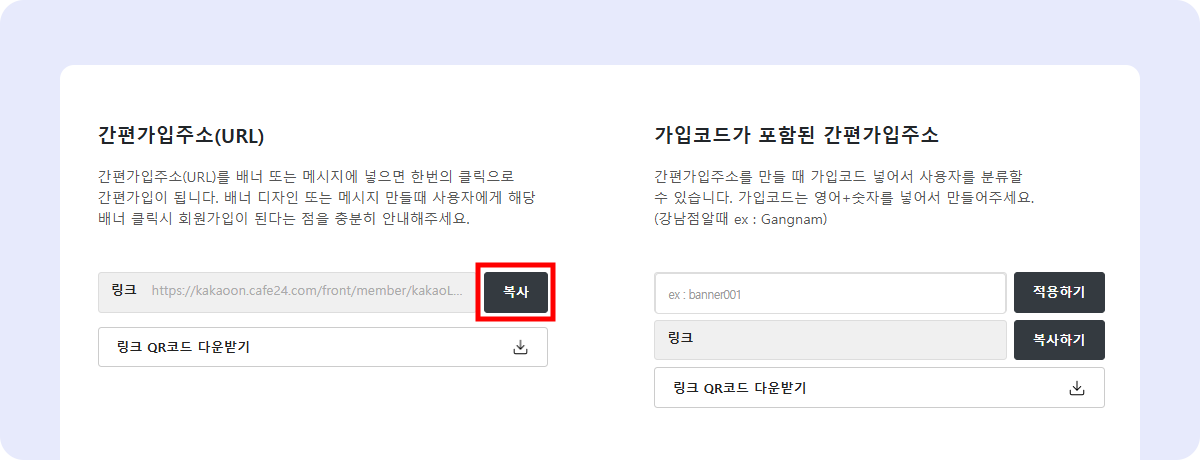The height and width of the screenshot is (460, 1200).
Task: Click the 링크 label before the kakaoon URL
Action: 124,290
